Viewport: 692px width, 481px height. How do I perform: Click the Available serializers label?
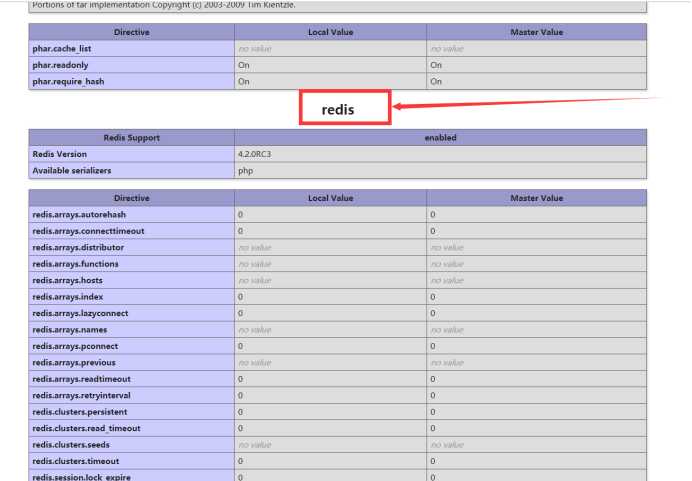tap(72, 170)
